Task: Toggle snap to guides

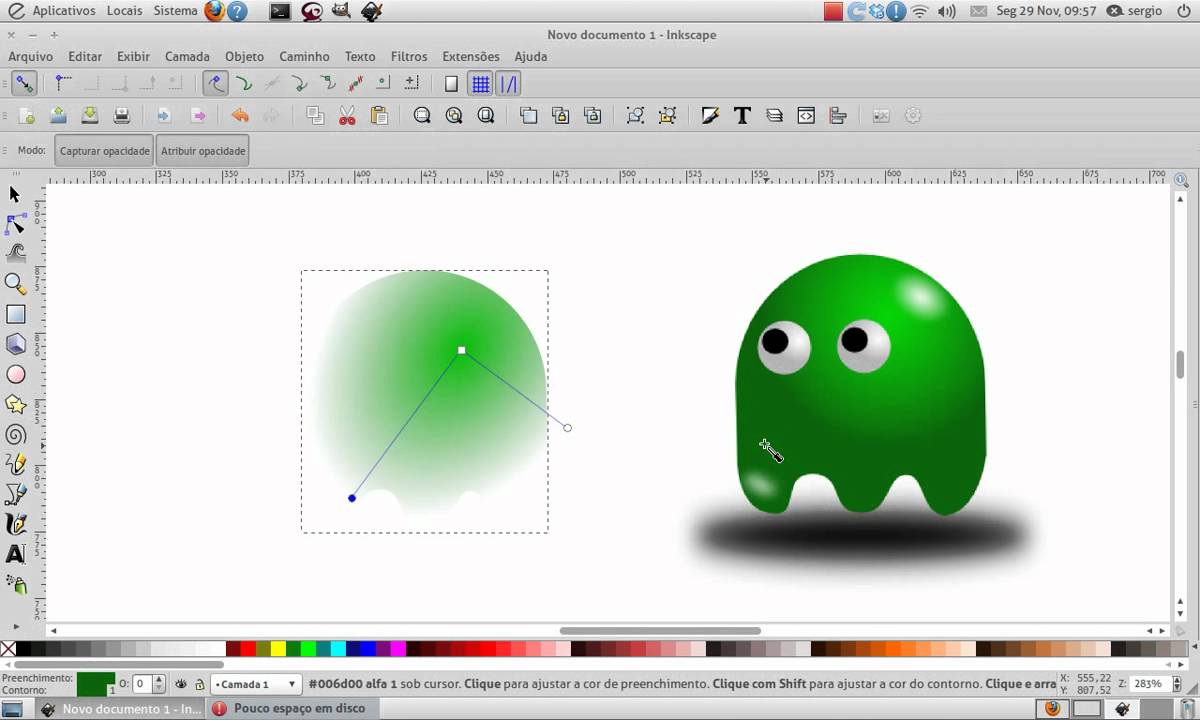Action: point(509,84)
